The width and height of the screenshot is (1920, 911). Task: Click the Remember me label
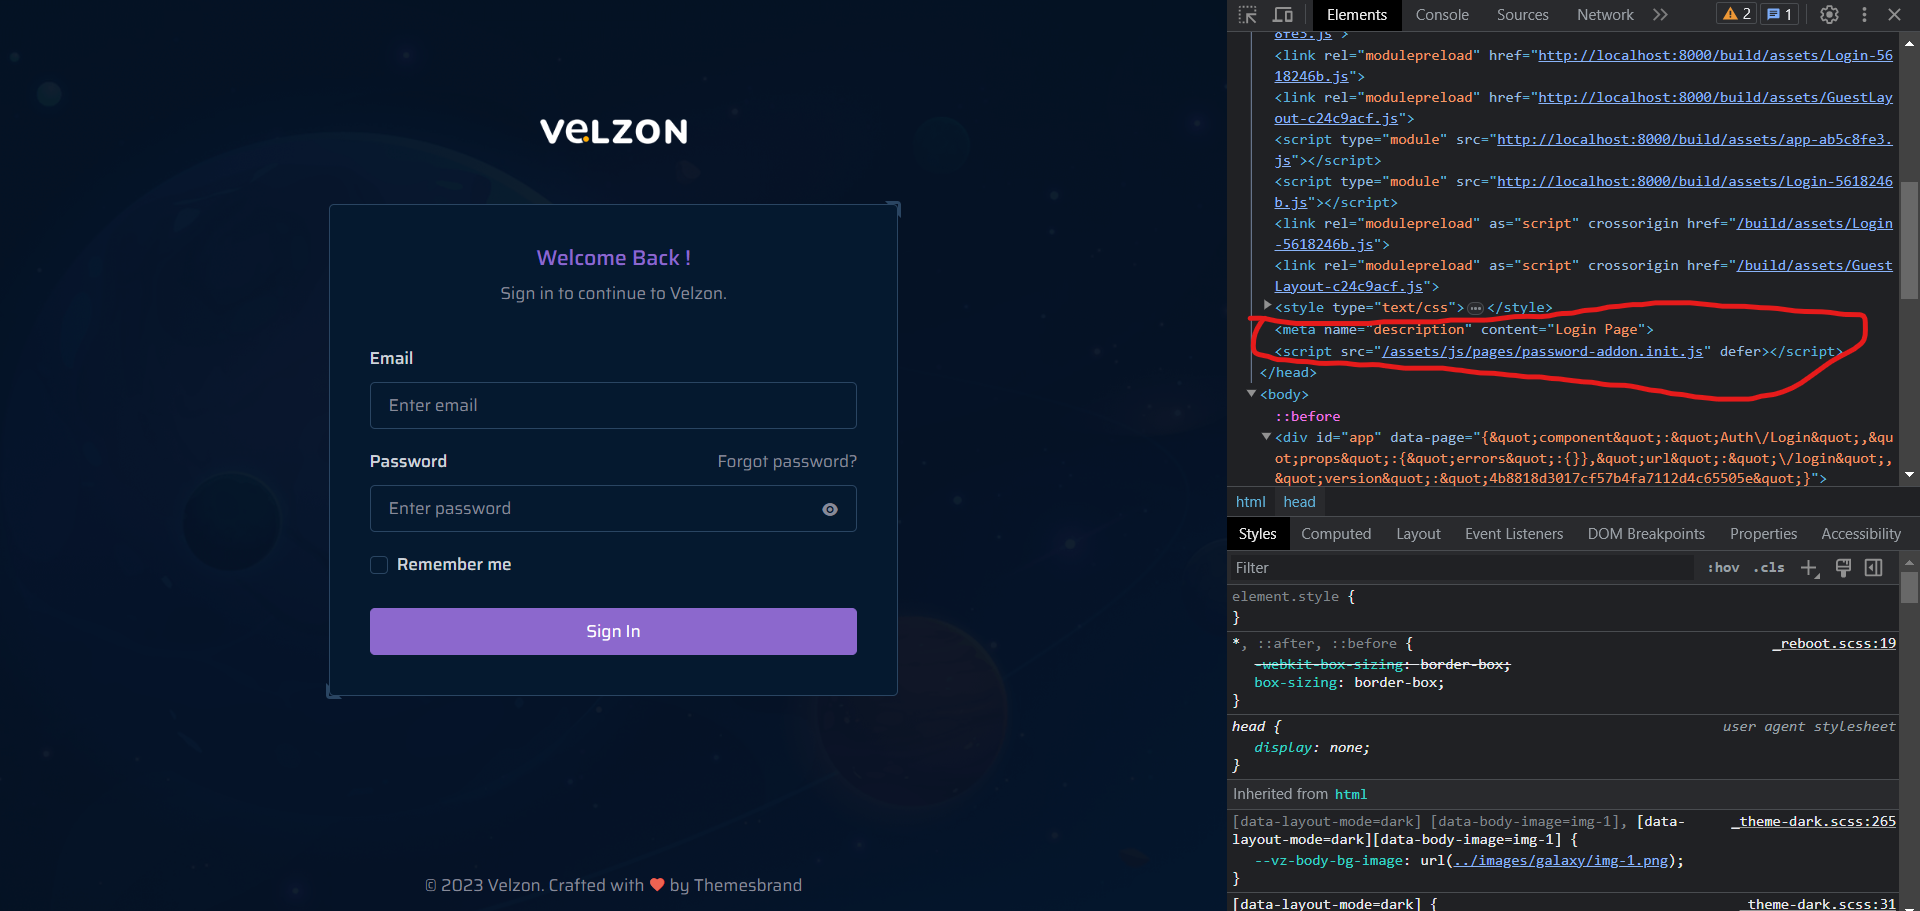tap(454, 565)
